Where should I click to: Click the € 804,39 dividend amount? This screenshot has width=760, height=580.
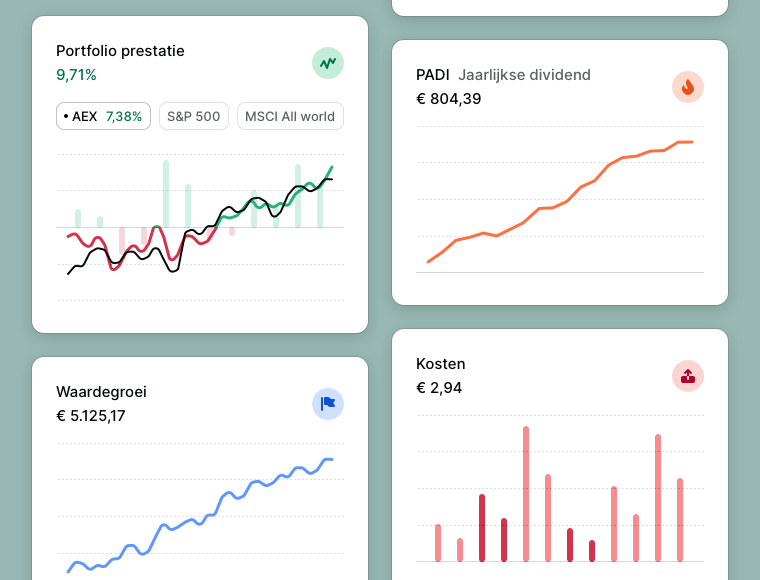(448, 98)
